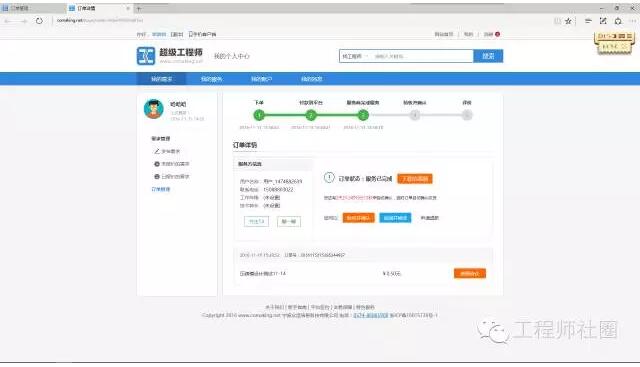Click the blue 搜索 search button
This screenshot has width=640, height=367.
(488, 56)
